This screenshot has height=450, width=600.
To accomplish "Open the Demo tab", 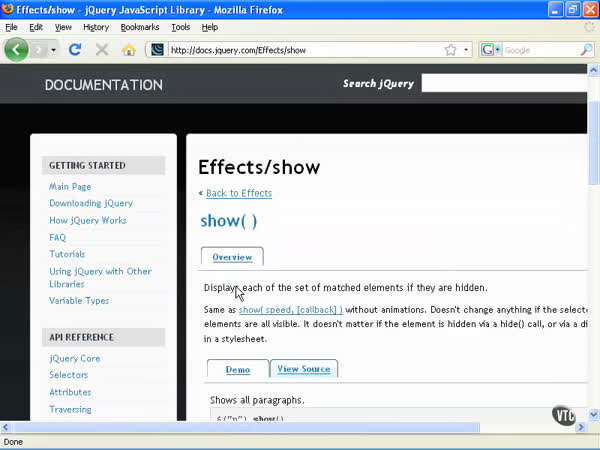I will point(238,369).
